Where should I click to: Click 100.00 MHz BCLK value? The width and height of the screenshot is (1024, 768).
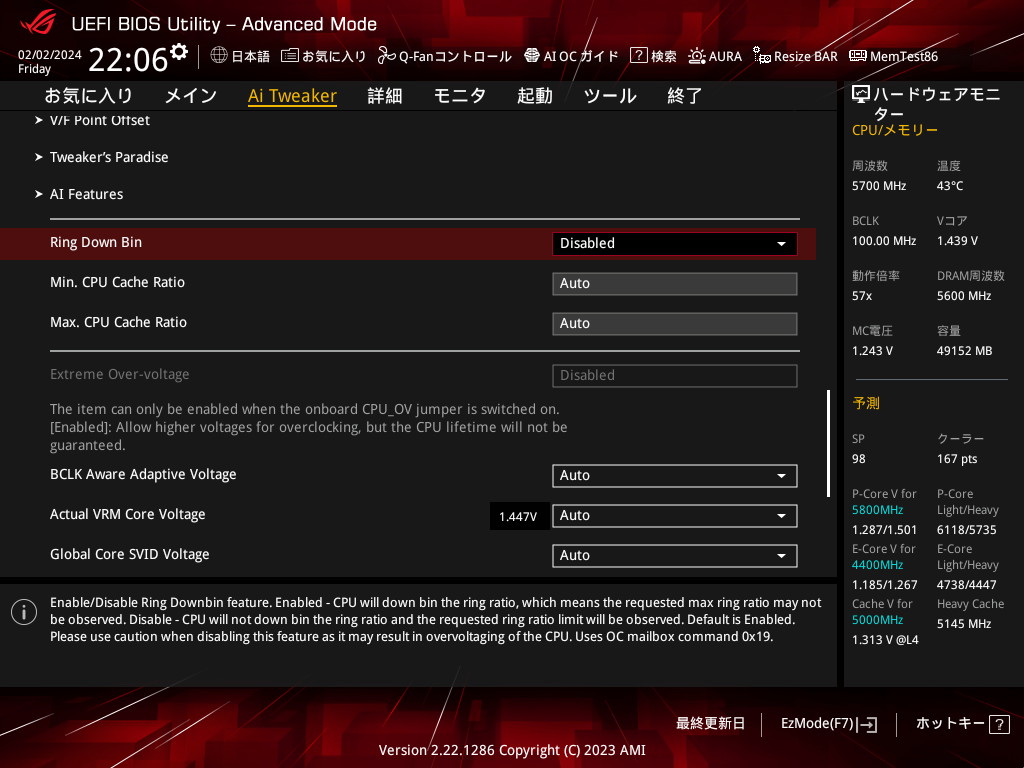pos(884,241)
